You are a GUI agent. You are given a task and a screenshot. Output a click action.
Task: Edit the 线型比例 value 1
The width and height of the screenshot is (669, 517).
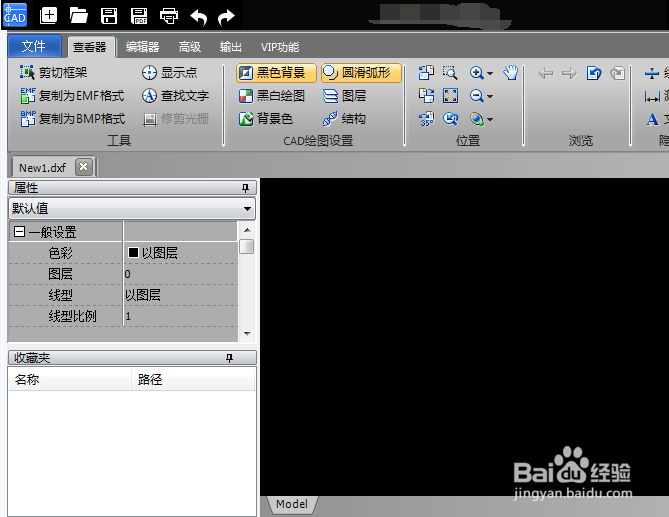[x=180, y=316]
